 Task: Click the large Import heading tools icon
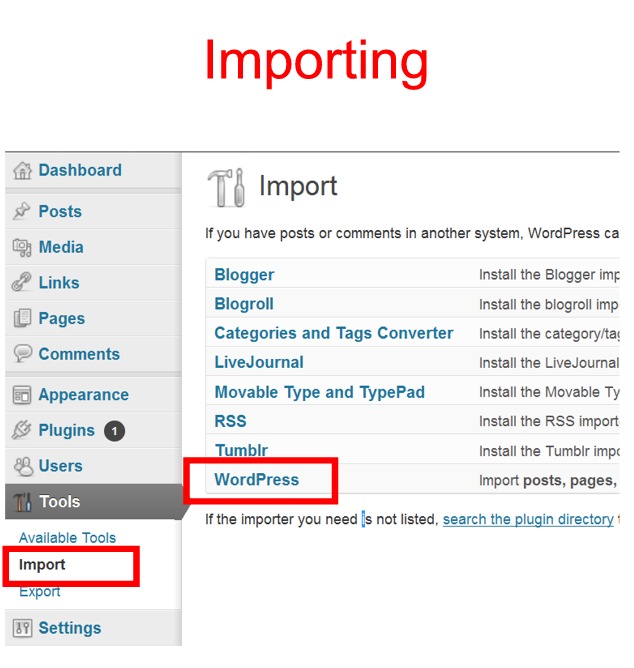[226, 187]
